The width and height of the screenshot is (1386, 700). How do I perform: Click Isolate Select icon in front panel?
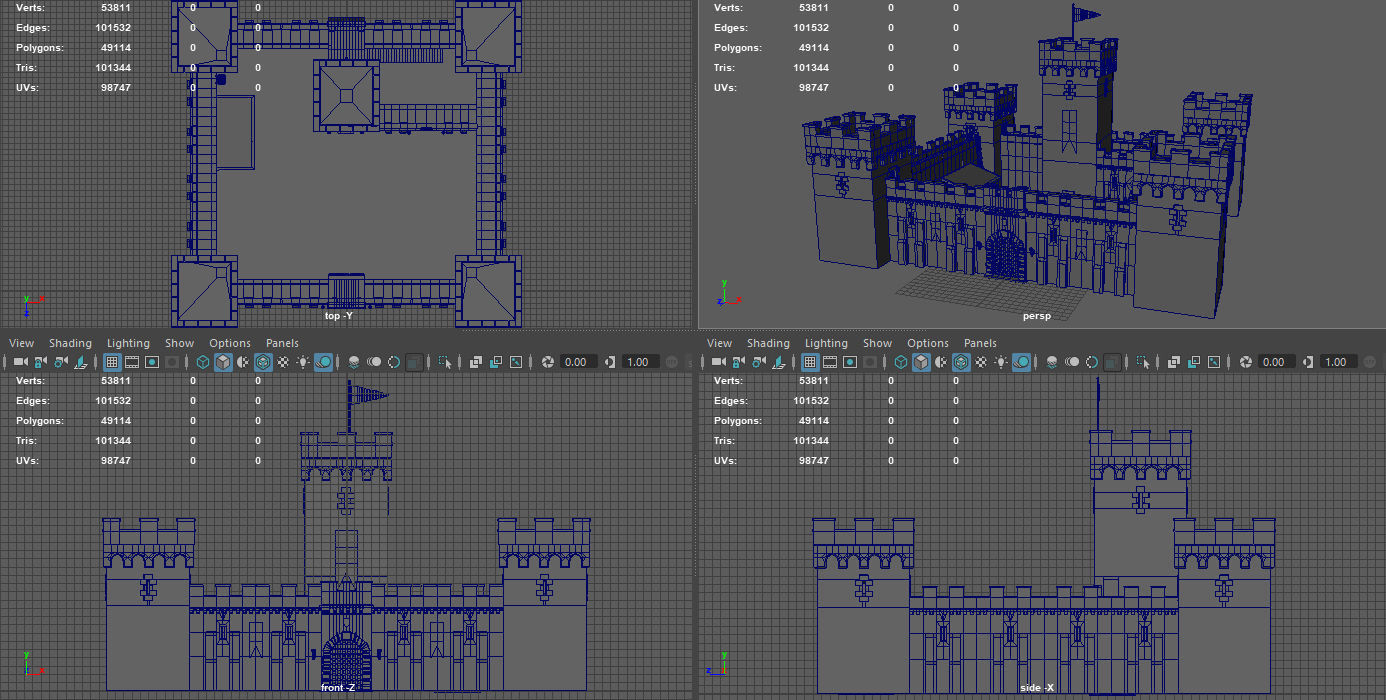click(x=444, y=362)
